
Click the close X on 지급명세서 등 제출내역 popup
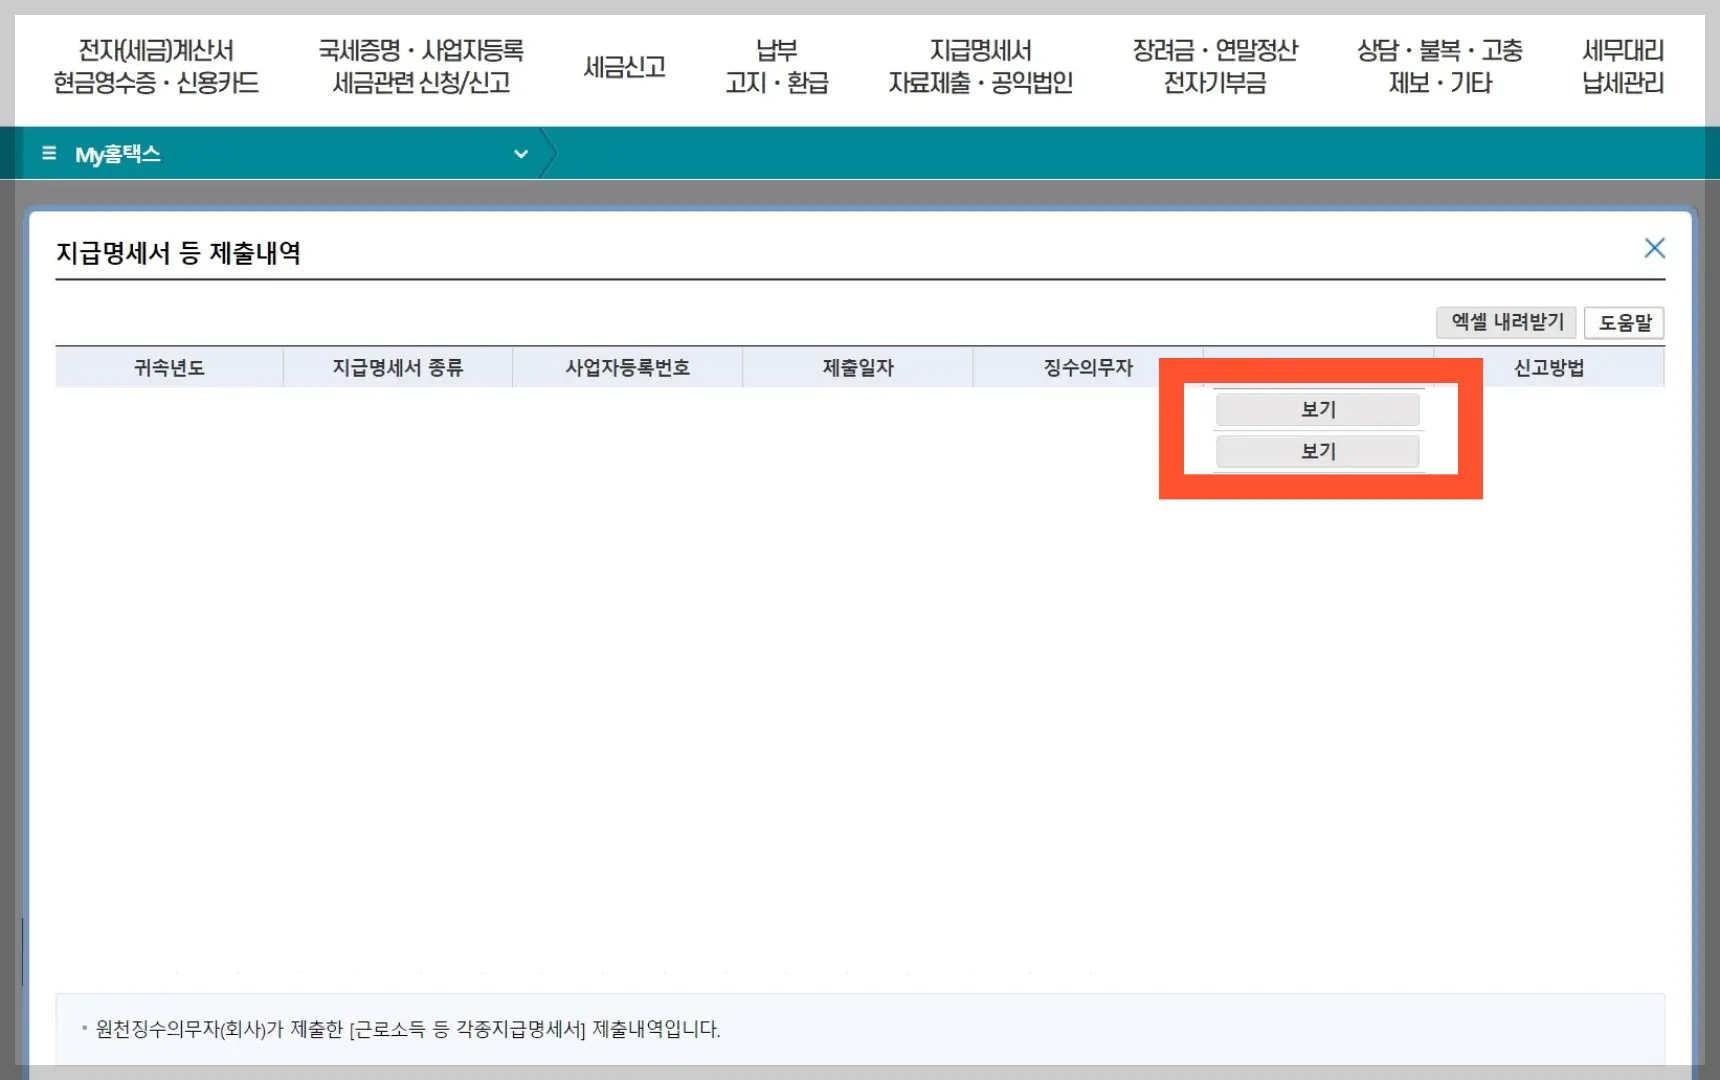(1655, 247)
